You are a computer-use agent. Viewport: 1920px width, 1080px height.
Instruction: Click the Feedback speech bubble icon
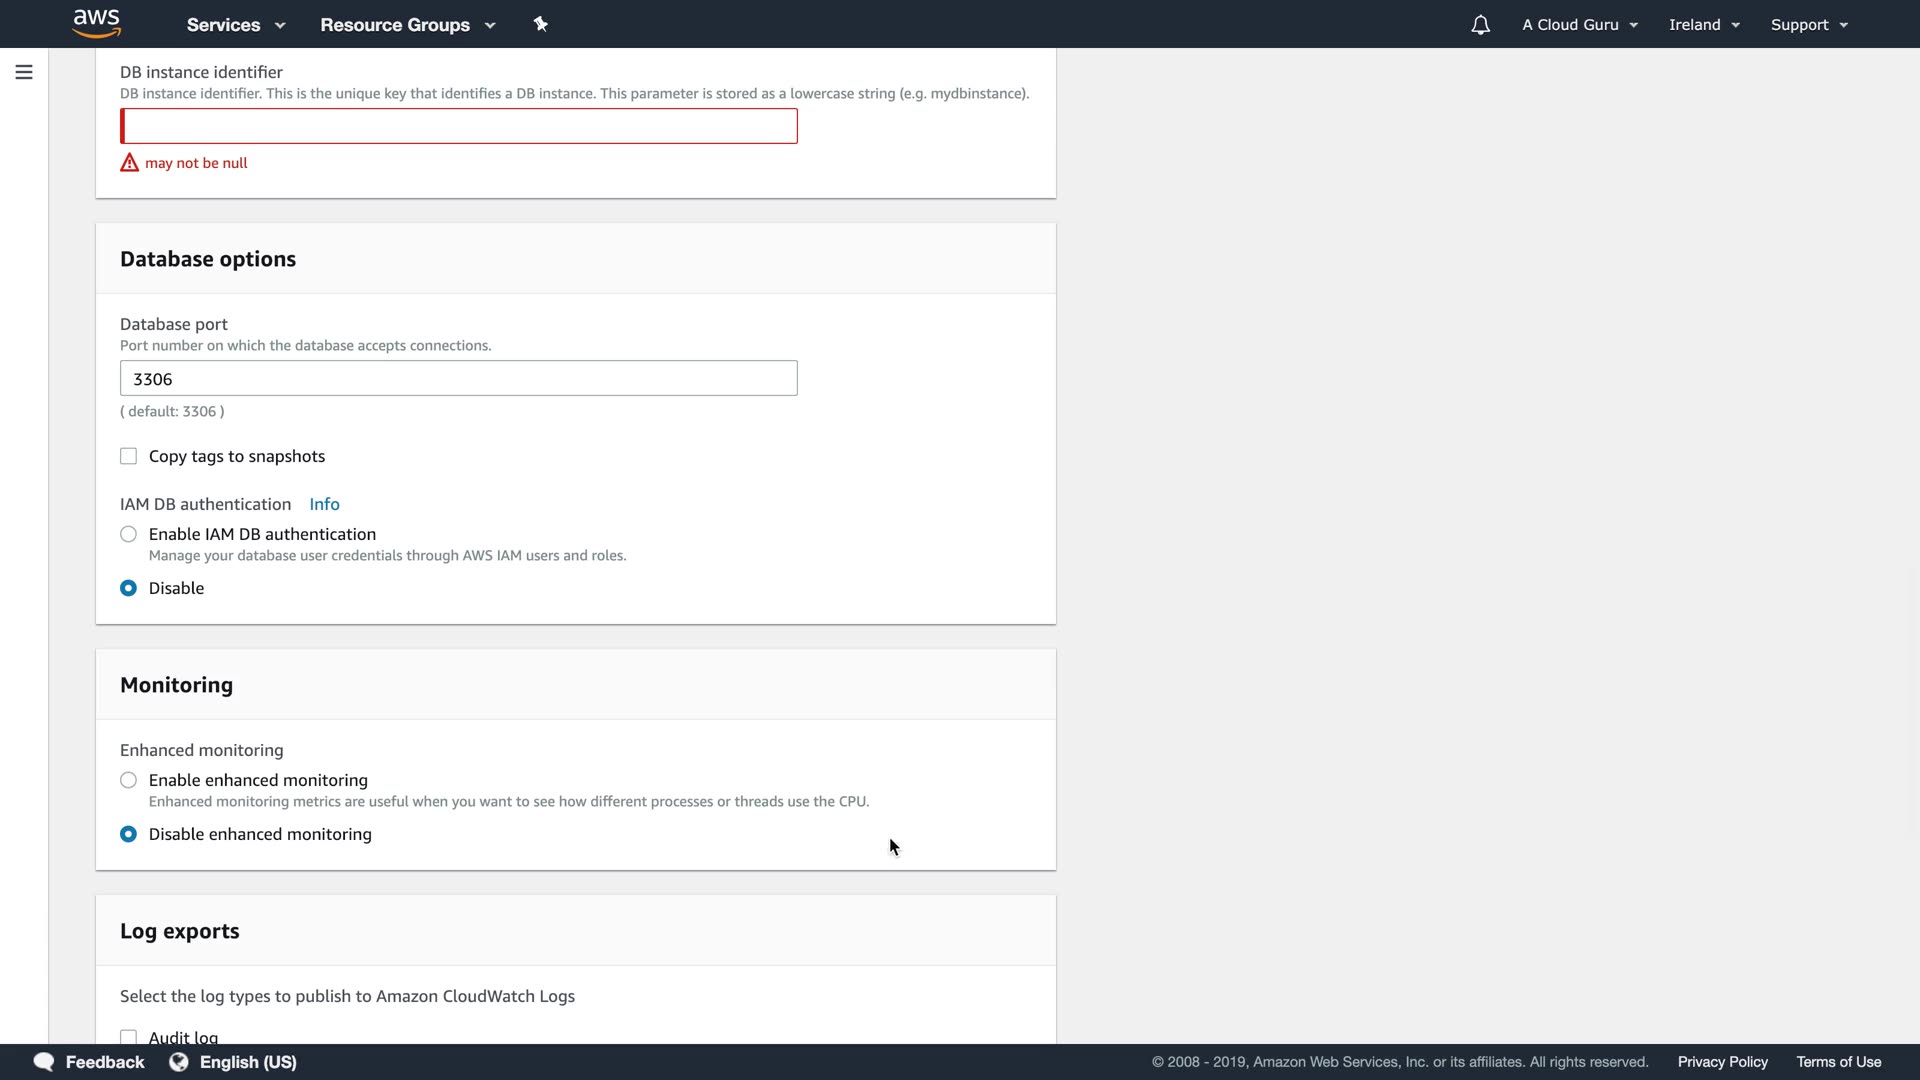point(44,1062)
